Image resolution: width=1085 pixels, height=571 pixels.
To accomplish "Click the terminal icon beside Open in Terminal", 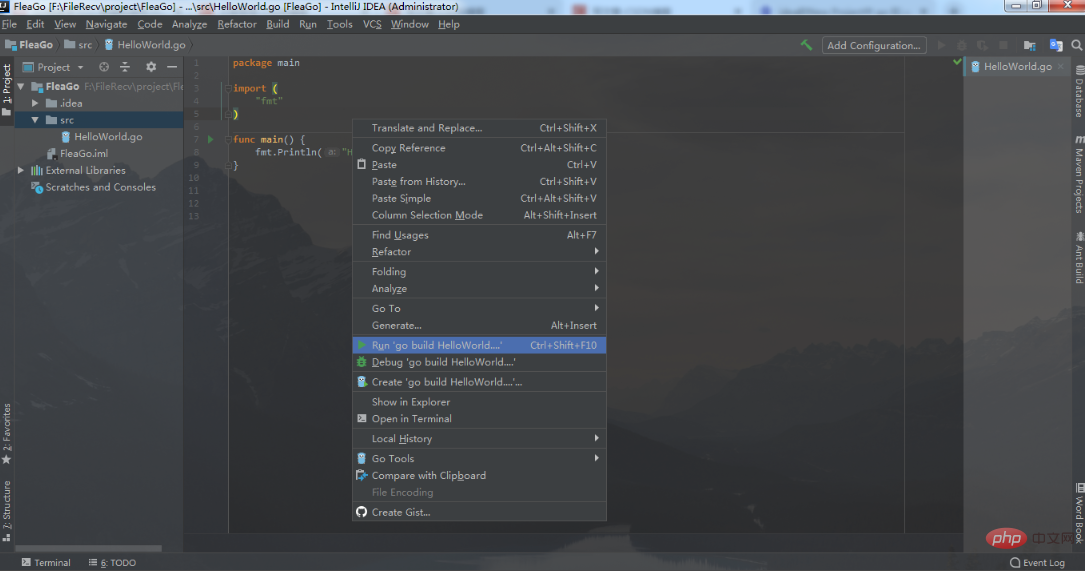I will tap(361, 419).
